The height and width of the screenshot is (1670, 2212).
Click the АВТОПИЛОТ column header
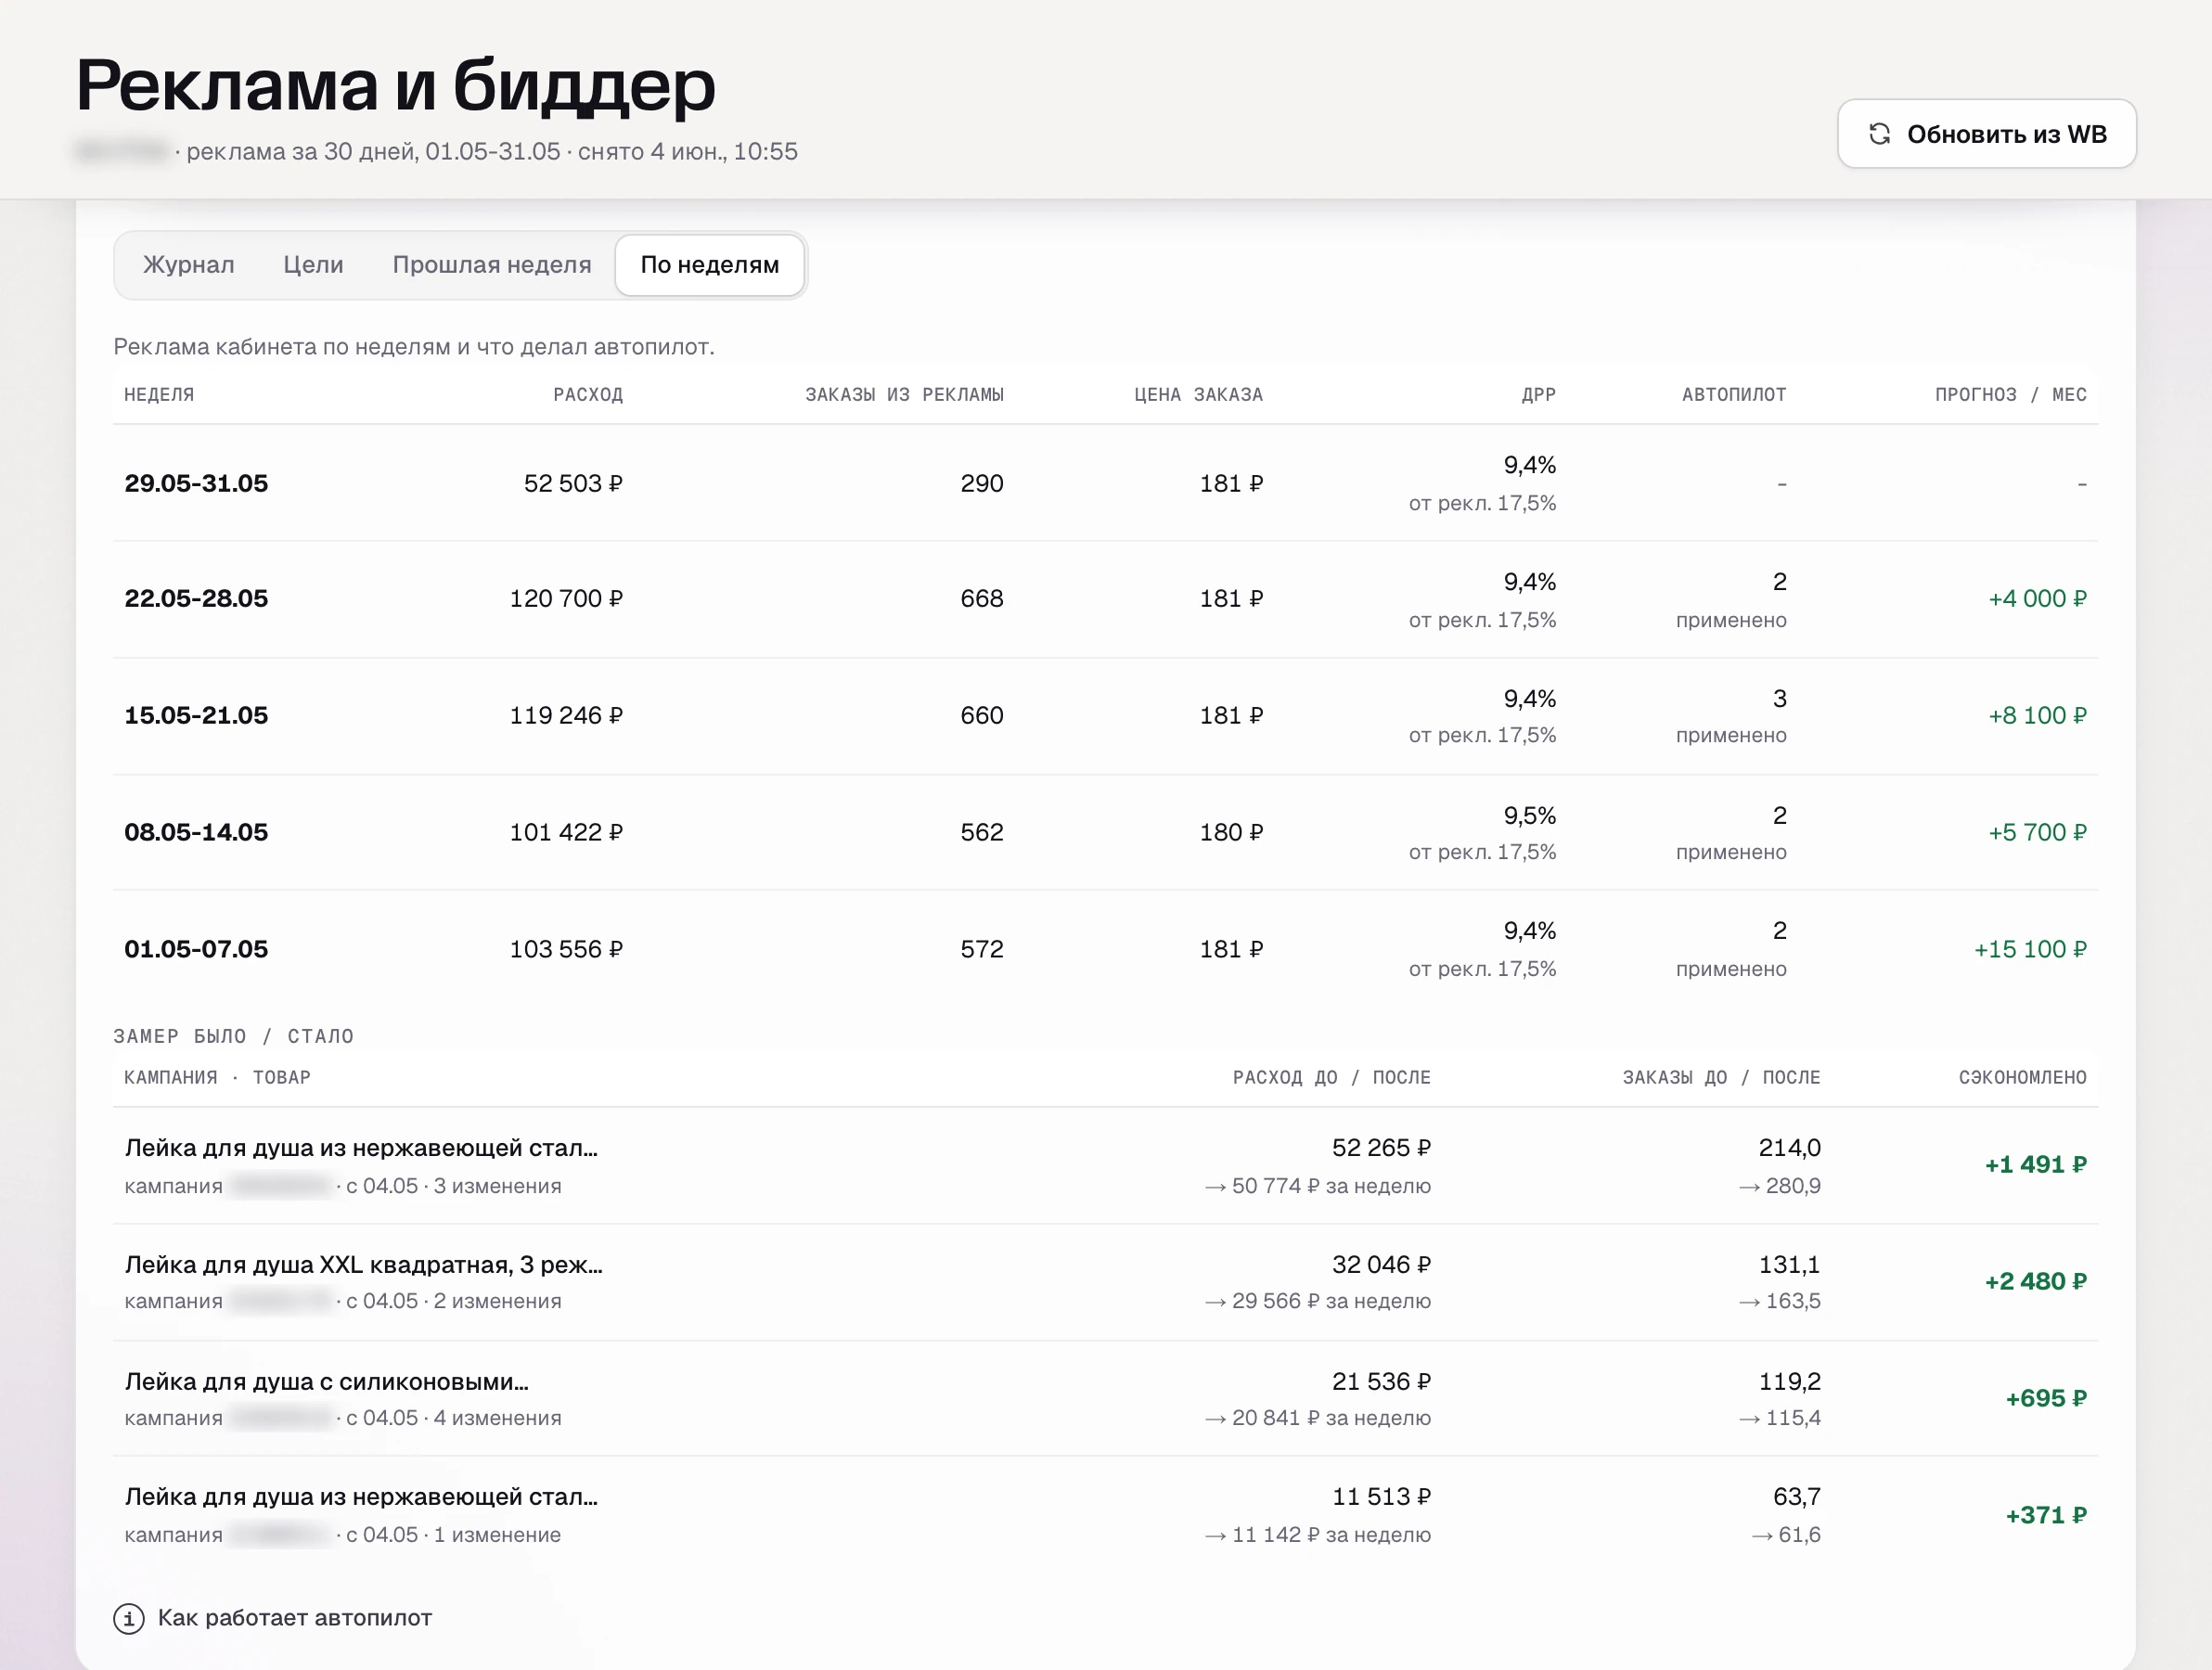tap(1734, 395)
